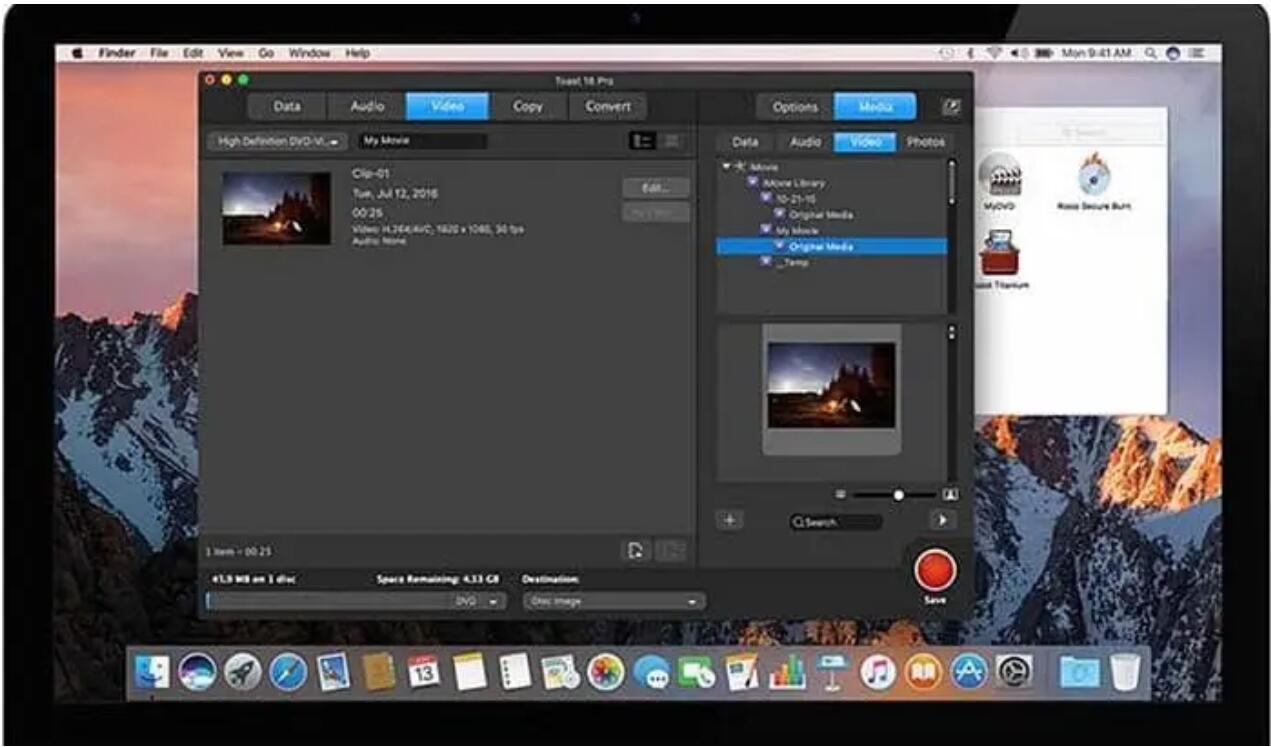This screenshot has height=747, width=1271.
Task: Collapse the iMovie tree root
Action: (x=726, y=166)
